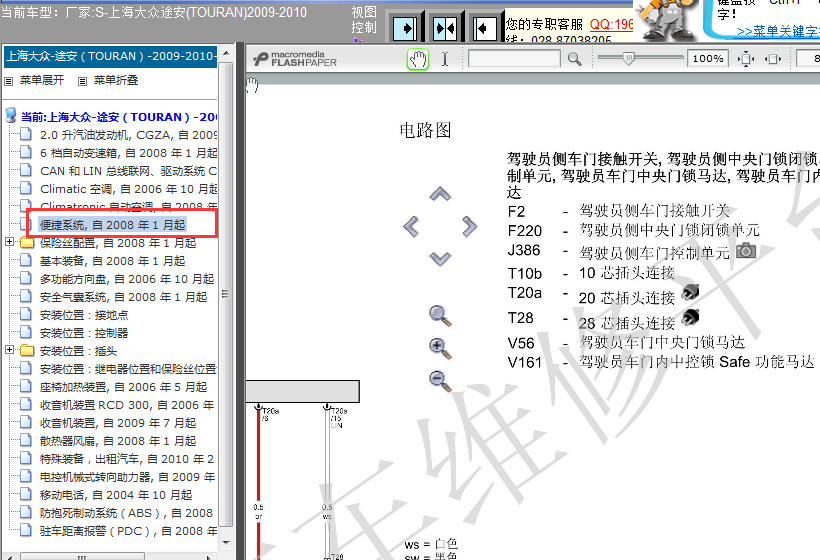The width and height of the screenshot is (820, 560).
Task: Select the hand pan tool in FlashPaper toolbar
Action: point(418,59)
